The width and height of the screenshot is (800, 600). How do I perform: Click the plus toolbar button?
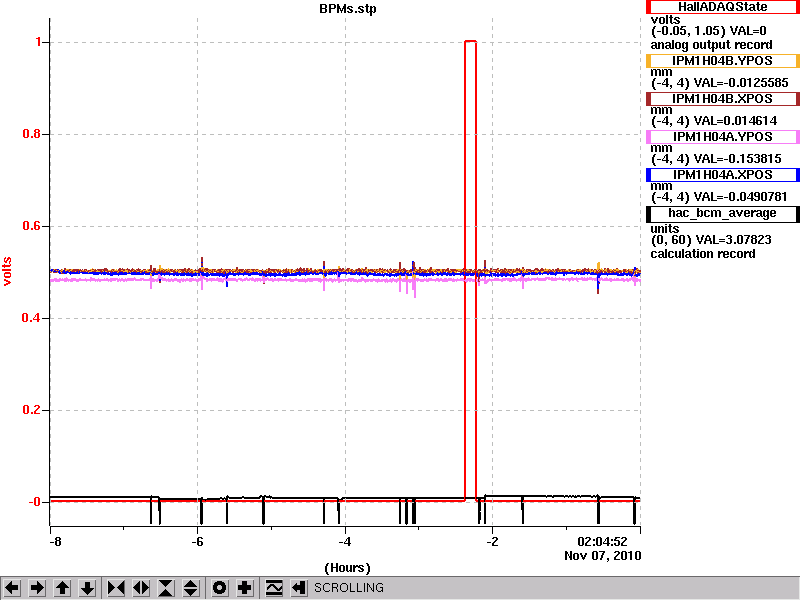pyautogui.click(x=245, y=588)
